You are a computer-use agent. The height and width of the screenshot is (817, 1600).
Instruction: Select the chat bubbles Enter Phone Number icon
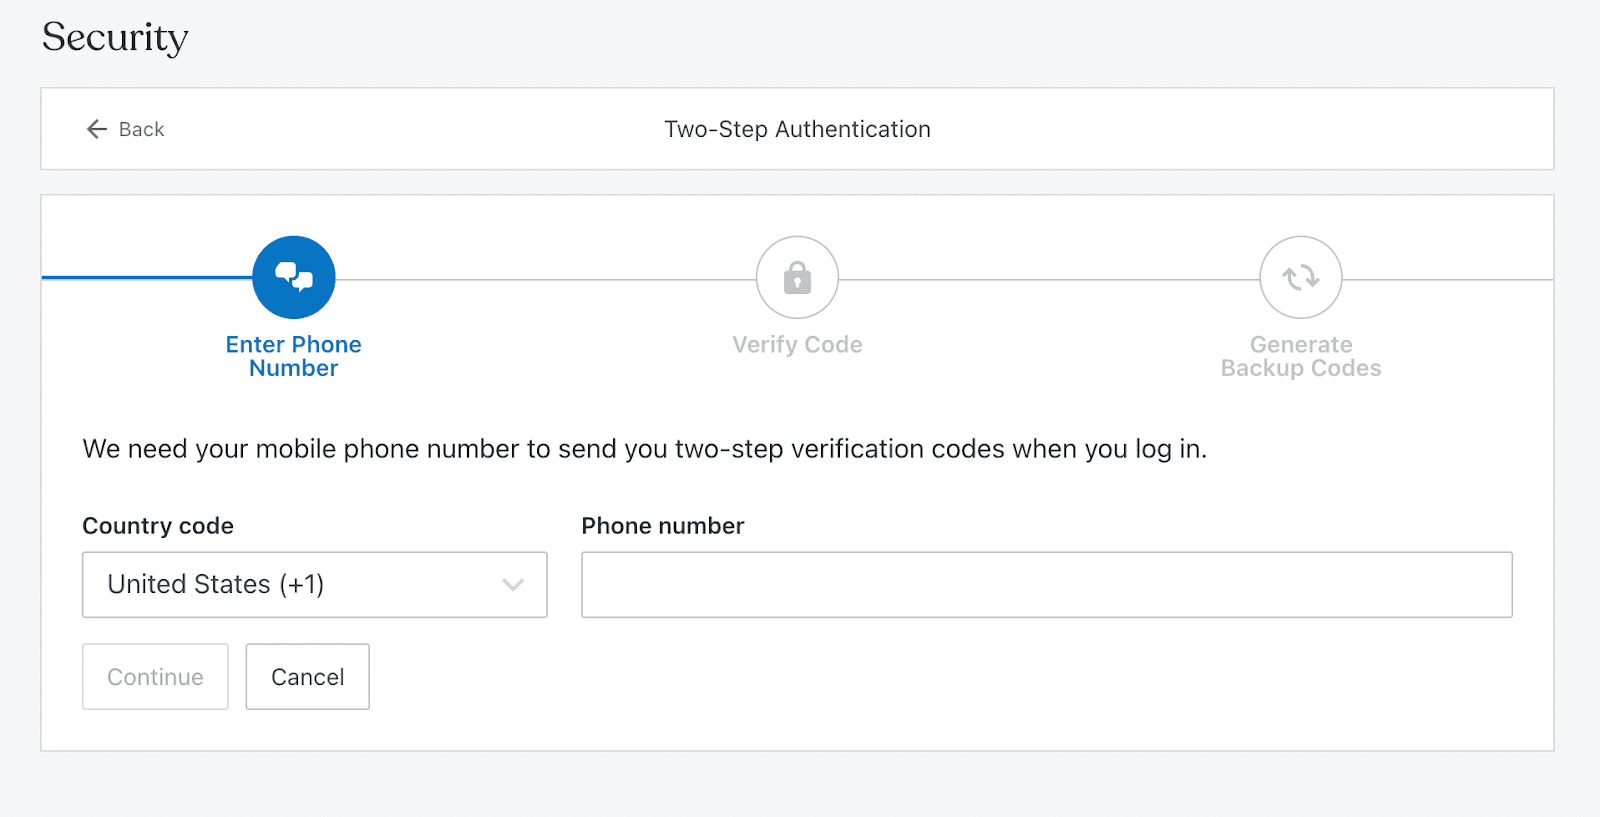tap(293, 277)
